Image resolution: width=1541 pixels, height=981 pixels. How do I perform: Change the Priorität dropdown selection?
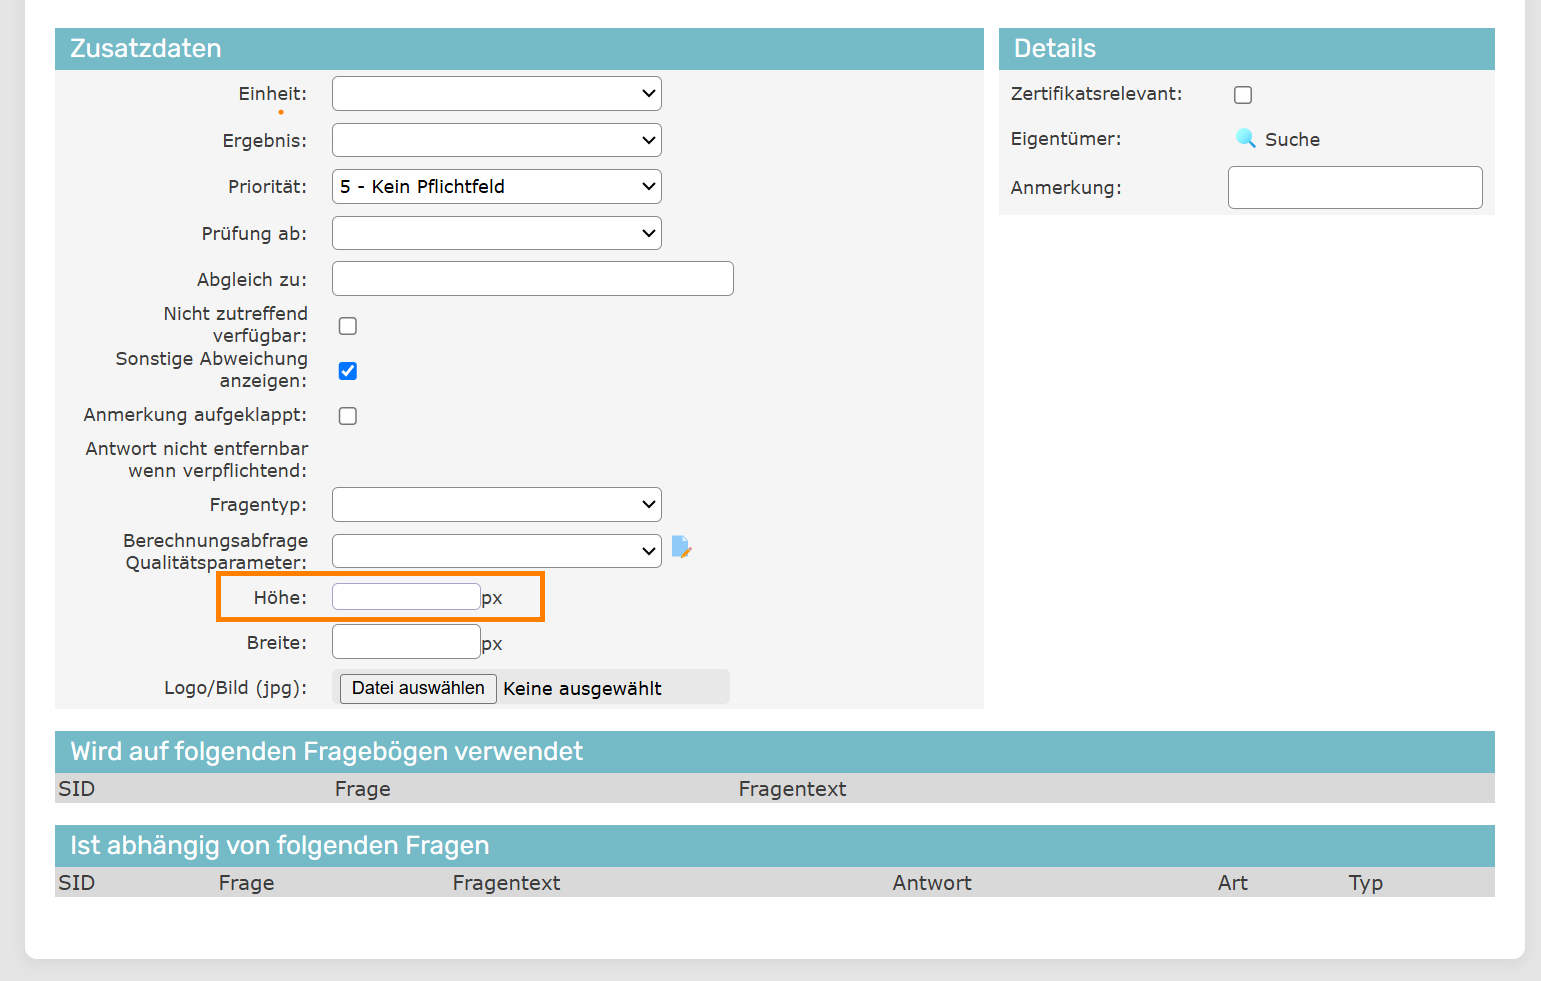point(496,187)
